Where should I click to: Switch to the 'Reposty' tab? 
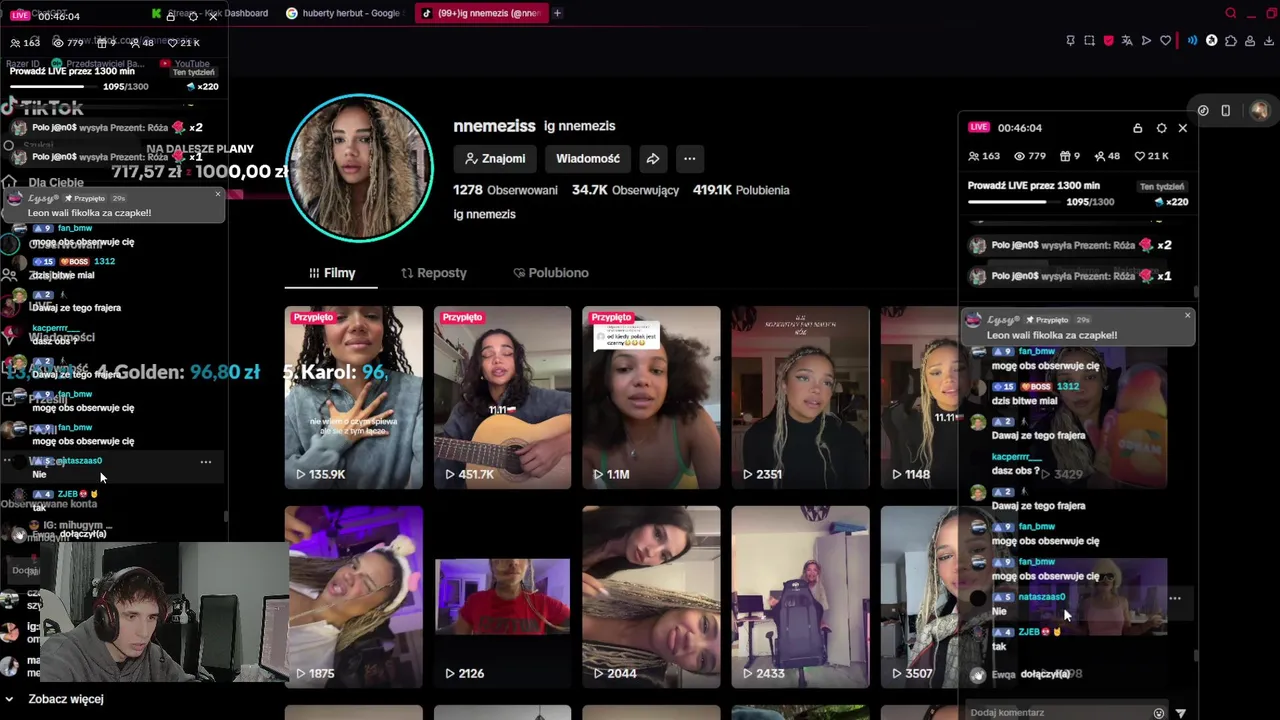click(x=434, y=273)
